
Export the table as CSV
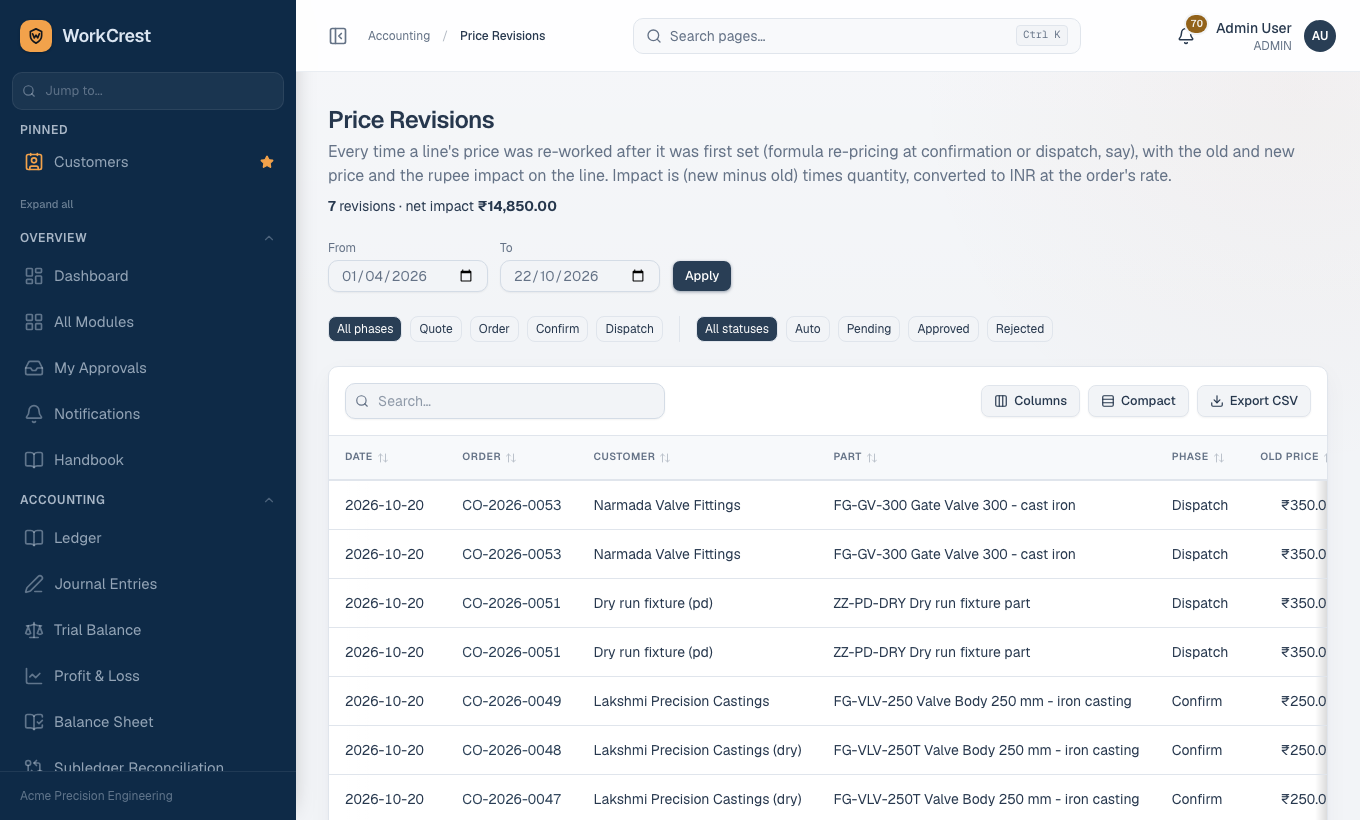pos(1254,401)
